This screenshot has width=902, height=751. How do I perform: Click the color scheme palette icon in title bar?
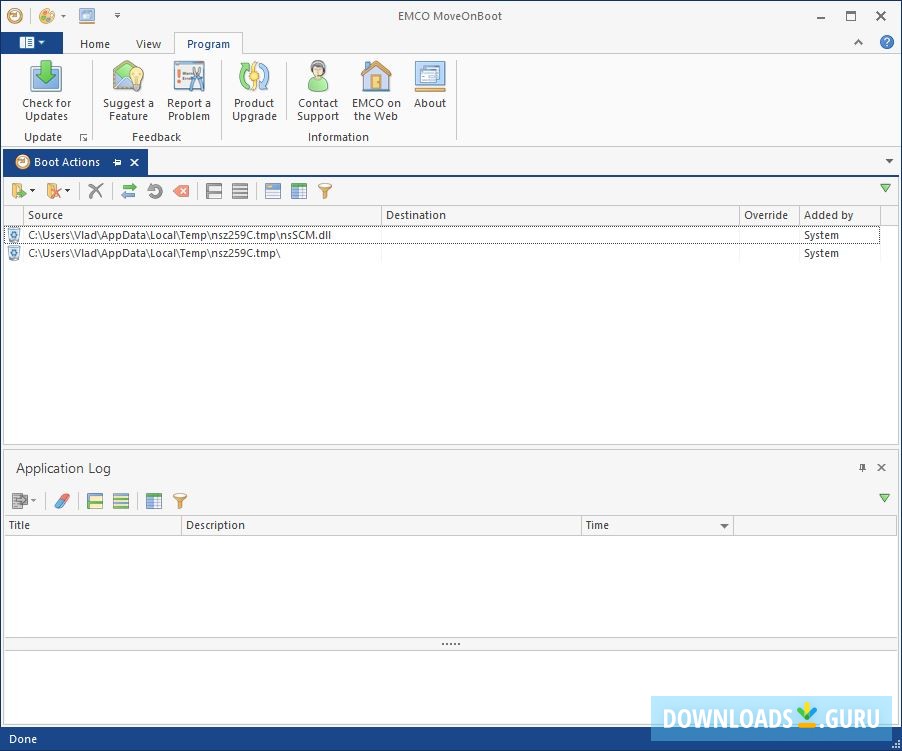(47, 16)
